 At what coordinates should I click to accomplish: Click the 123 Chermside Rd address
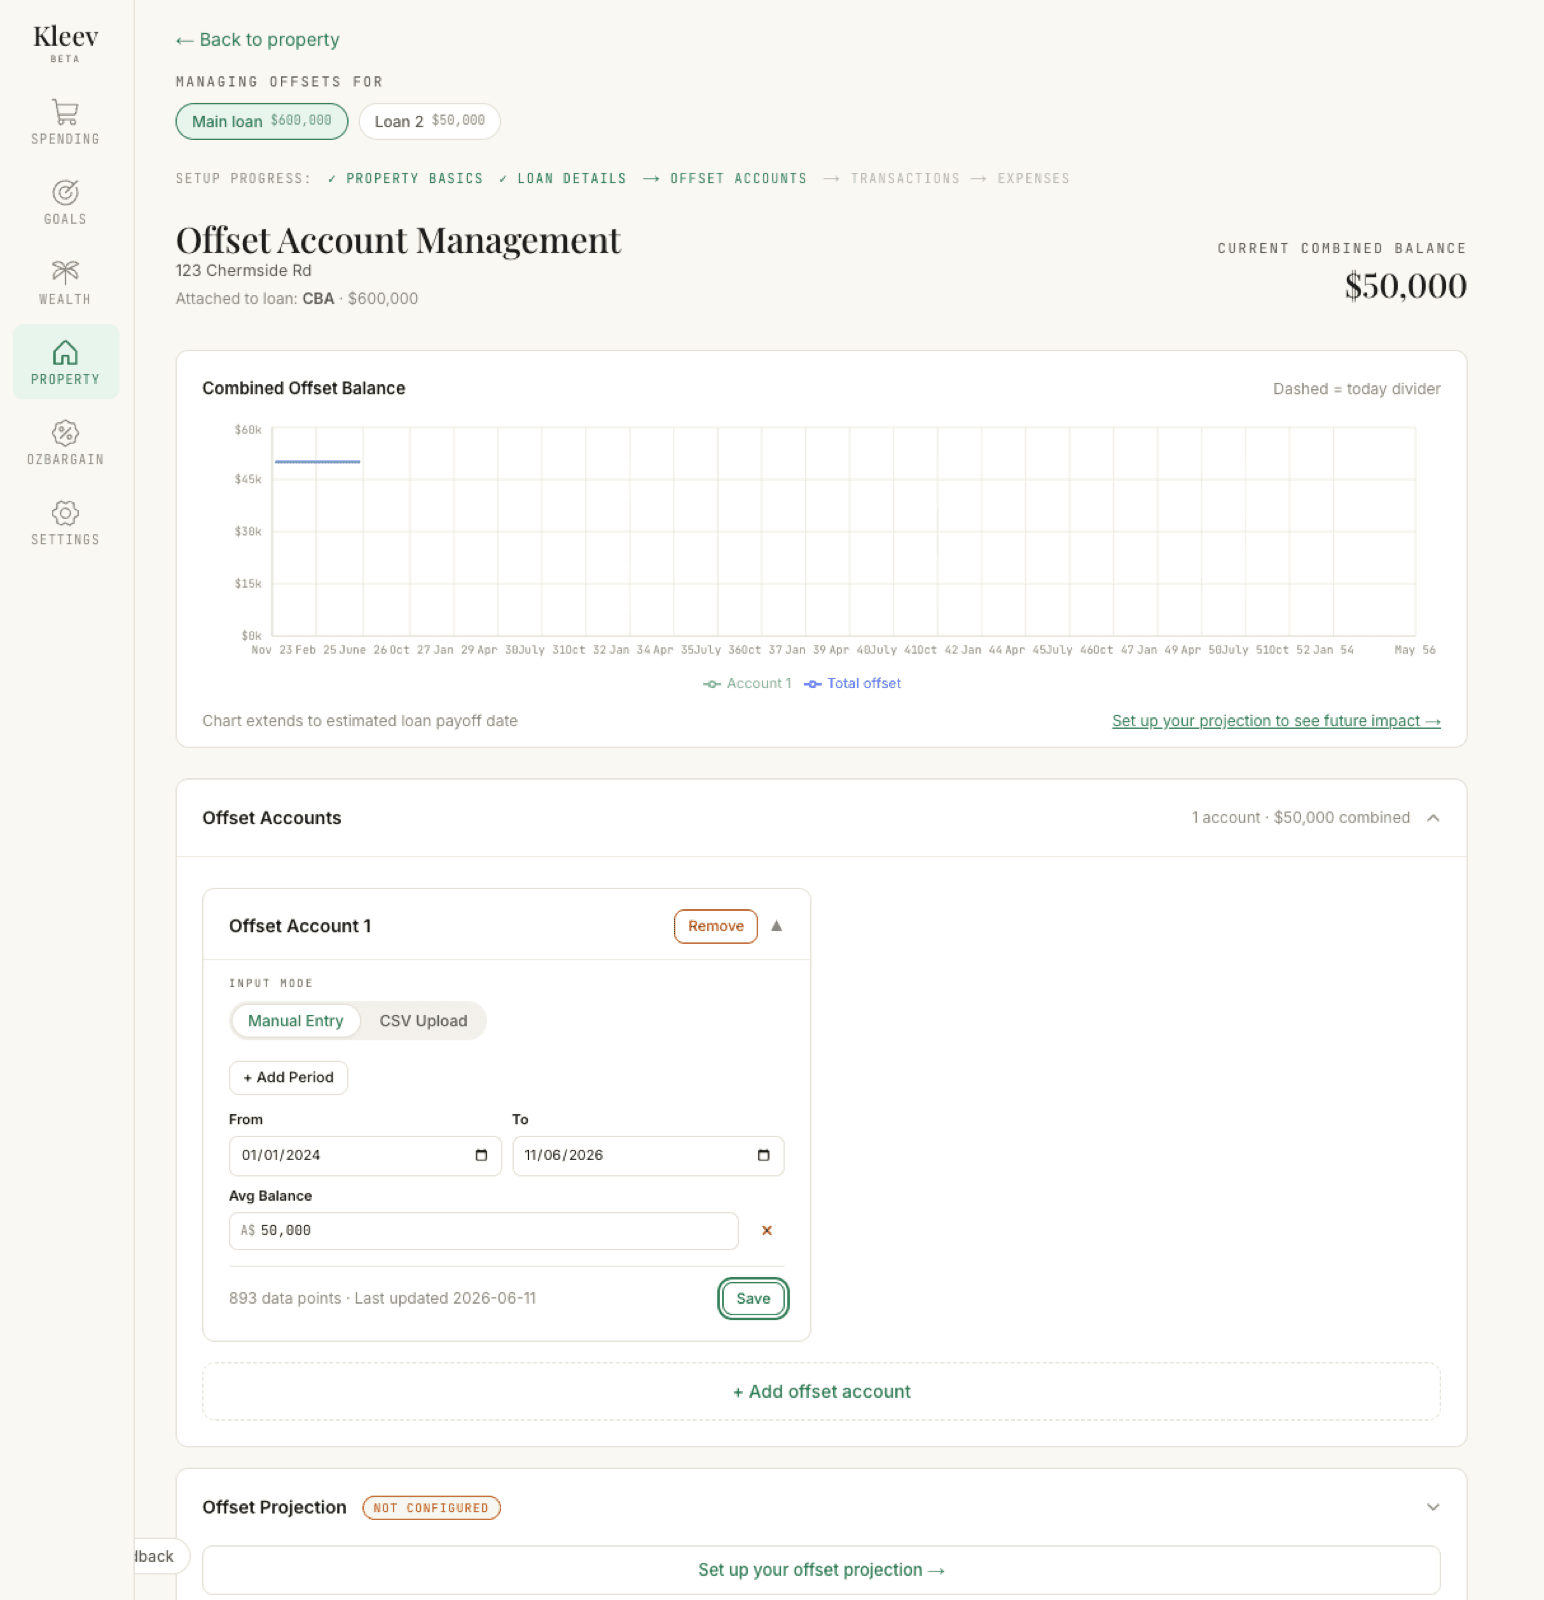point(243,271)
